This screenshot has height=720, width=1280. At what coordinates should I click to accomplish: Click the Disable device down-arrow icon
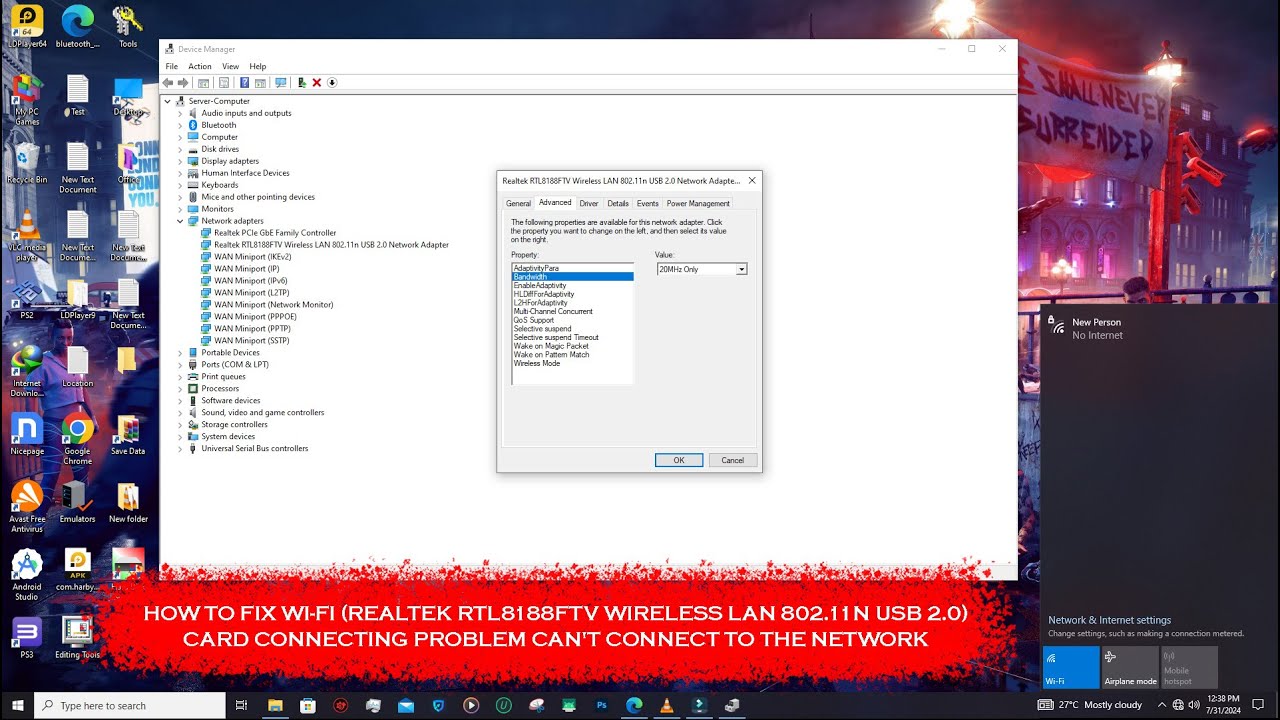point(332,82)
